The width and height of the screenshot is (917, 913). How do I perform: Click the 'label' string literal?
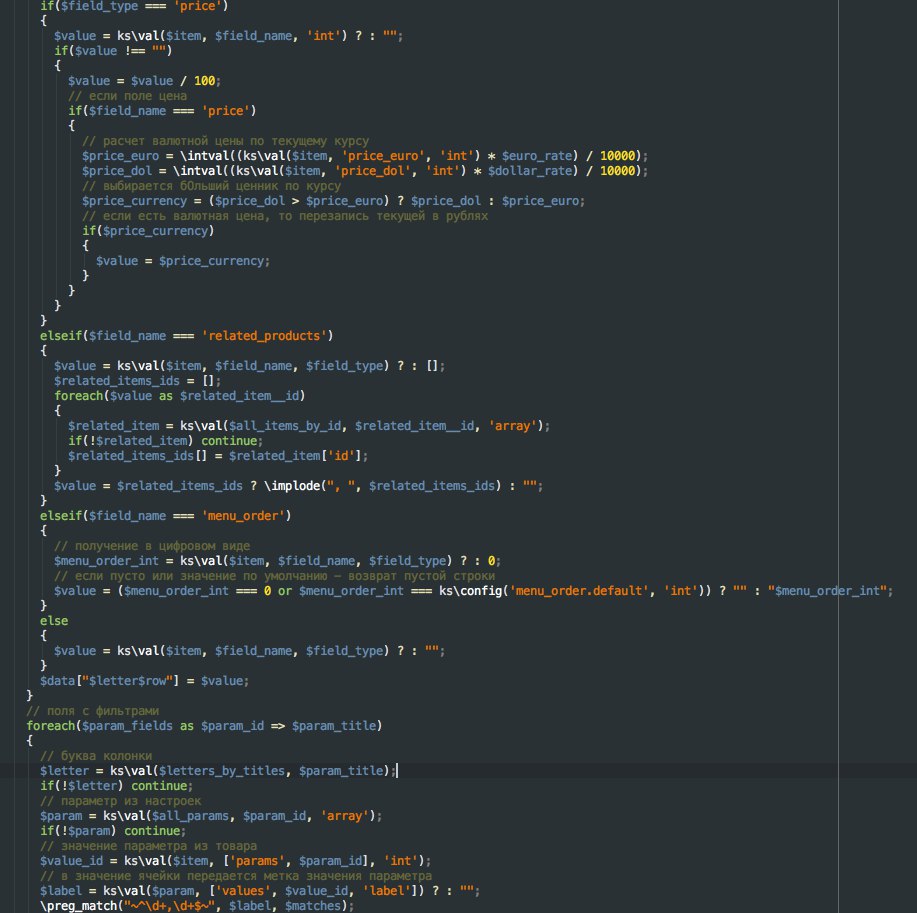(x=387, y=891)
